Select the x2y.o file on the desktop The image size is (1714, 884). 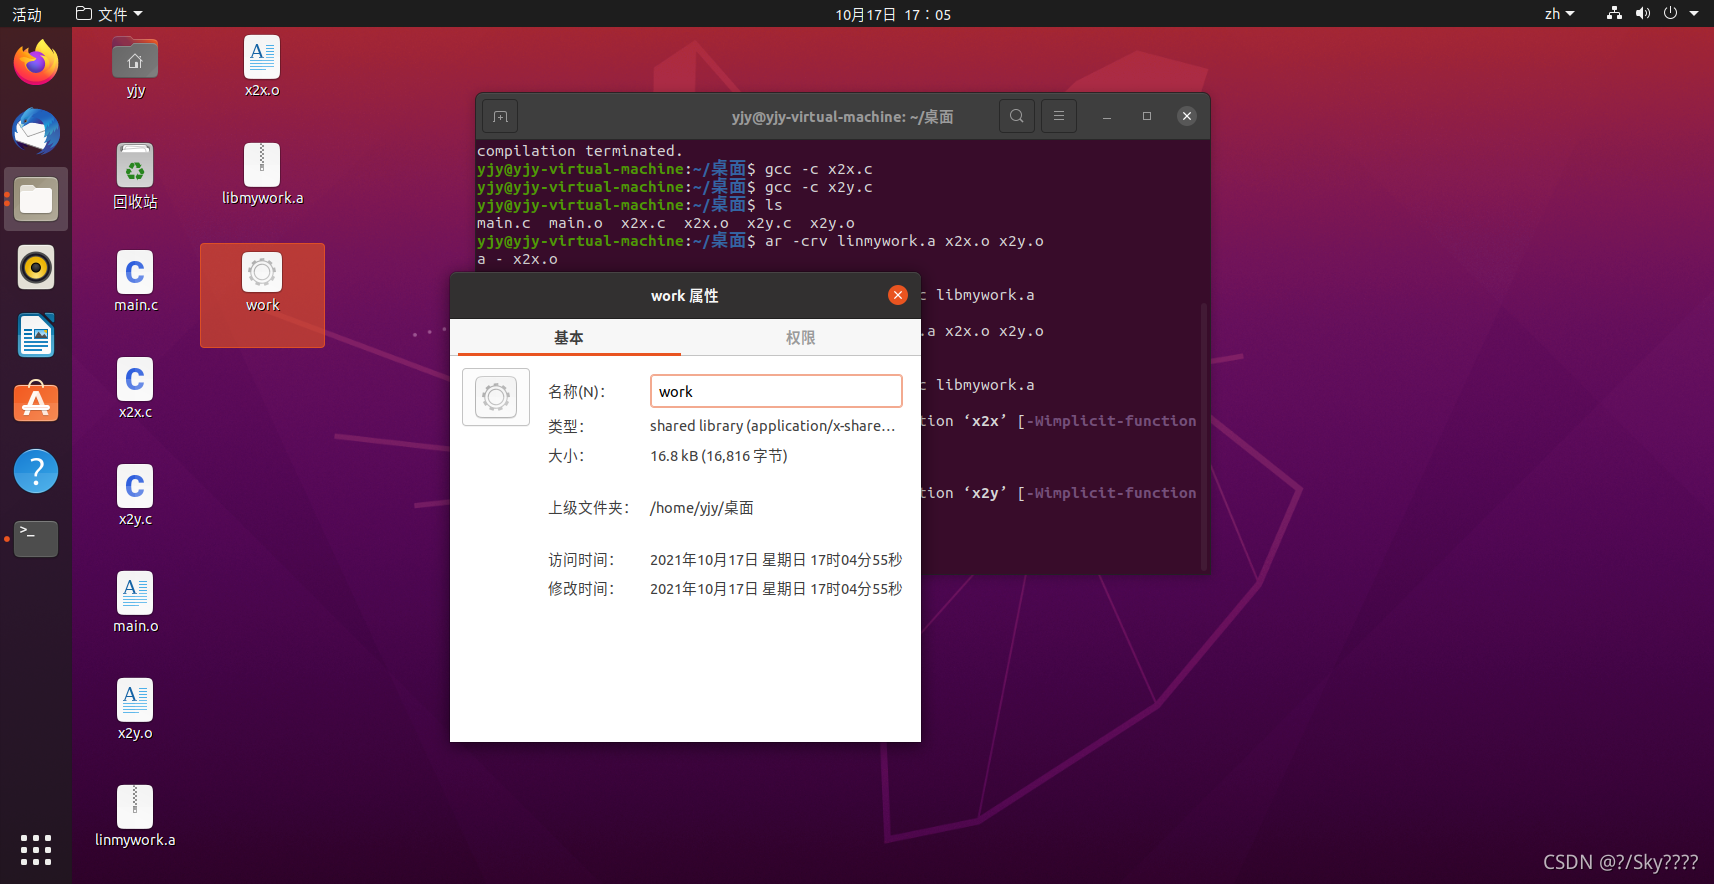pos(135,710)
